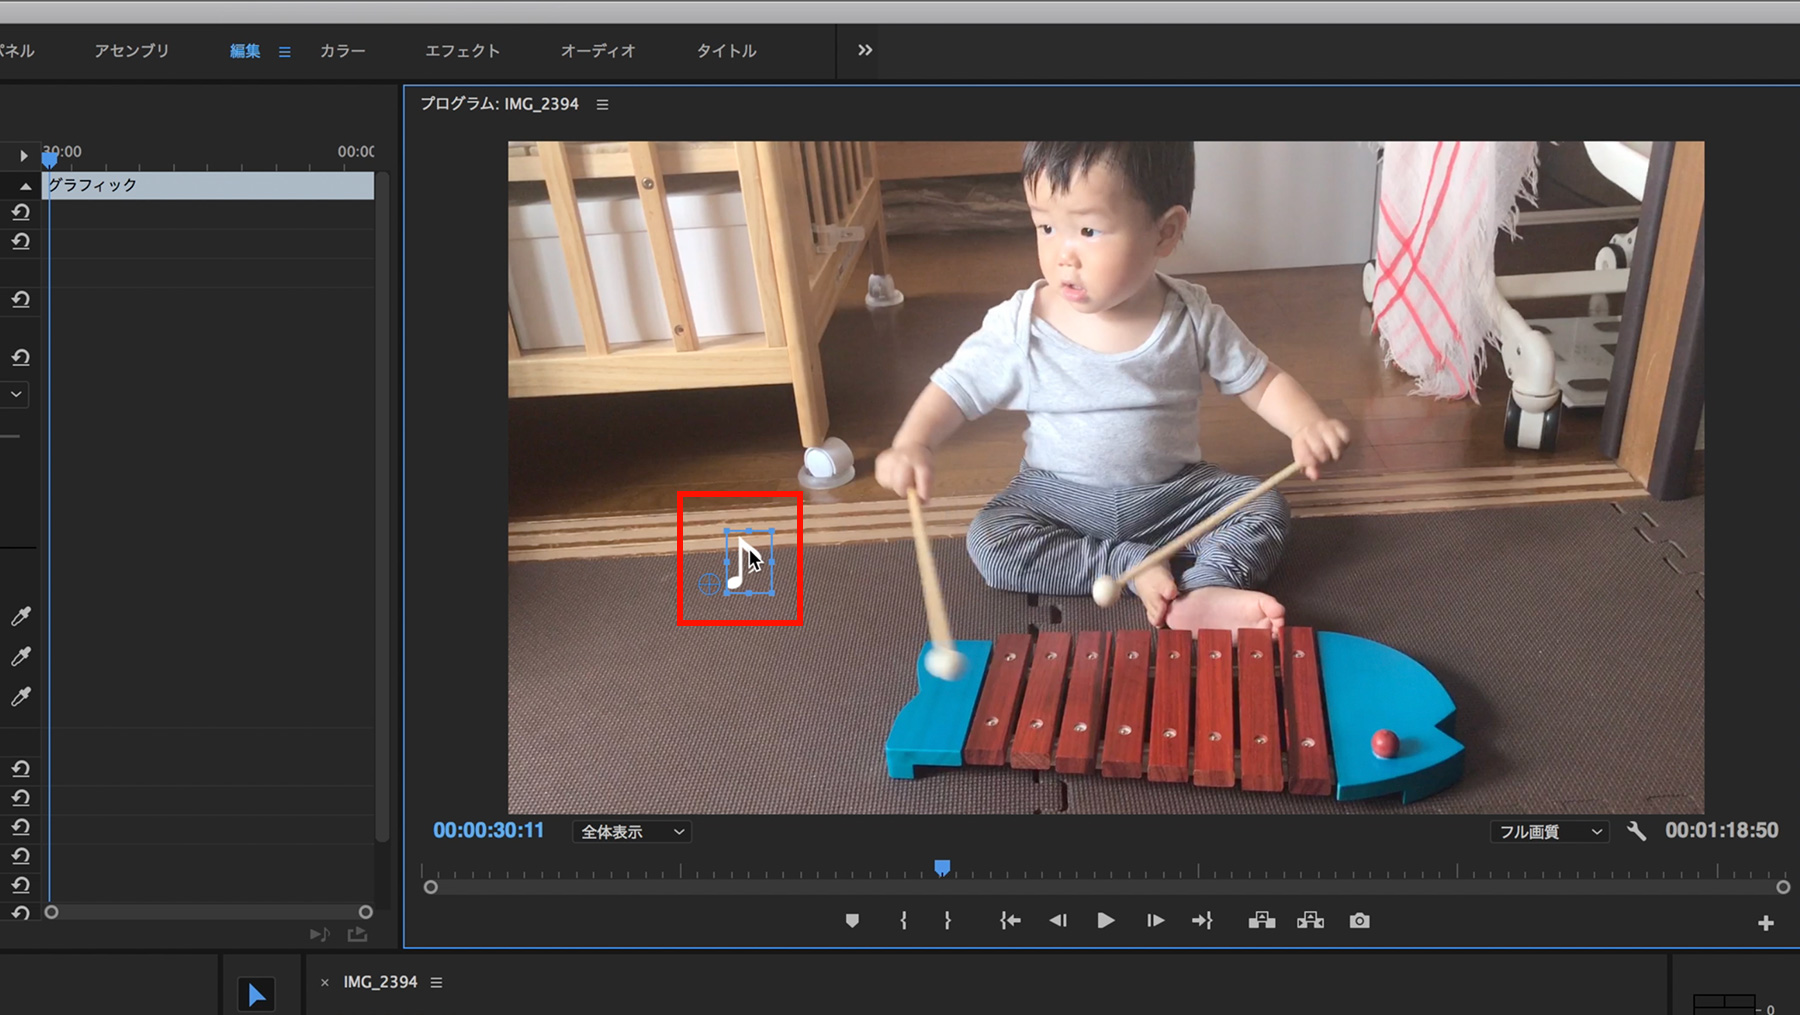Click the fifth reset icon below the eyedroppers
This screenshot has width=1800, height=1015.
20,884
